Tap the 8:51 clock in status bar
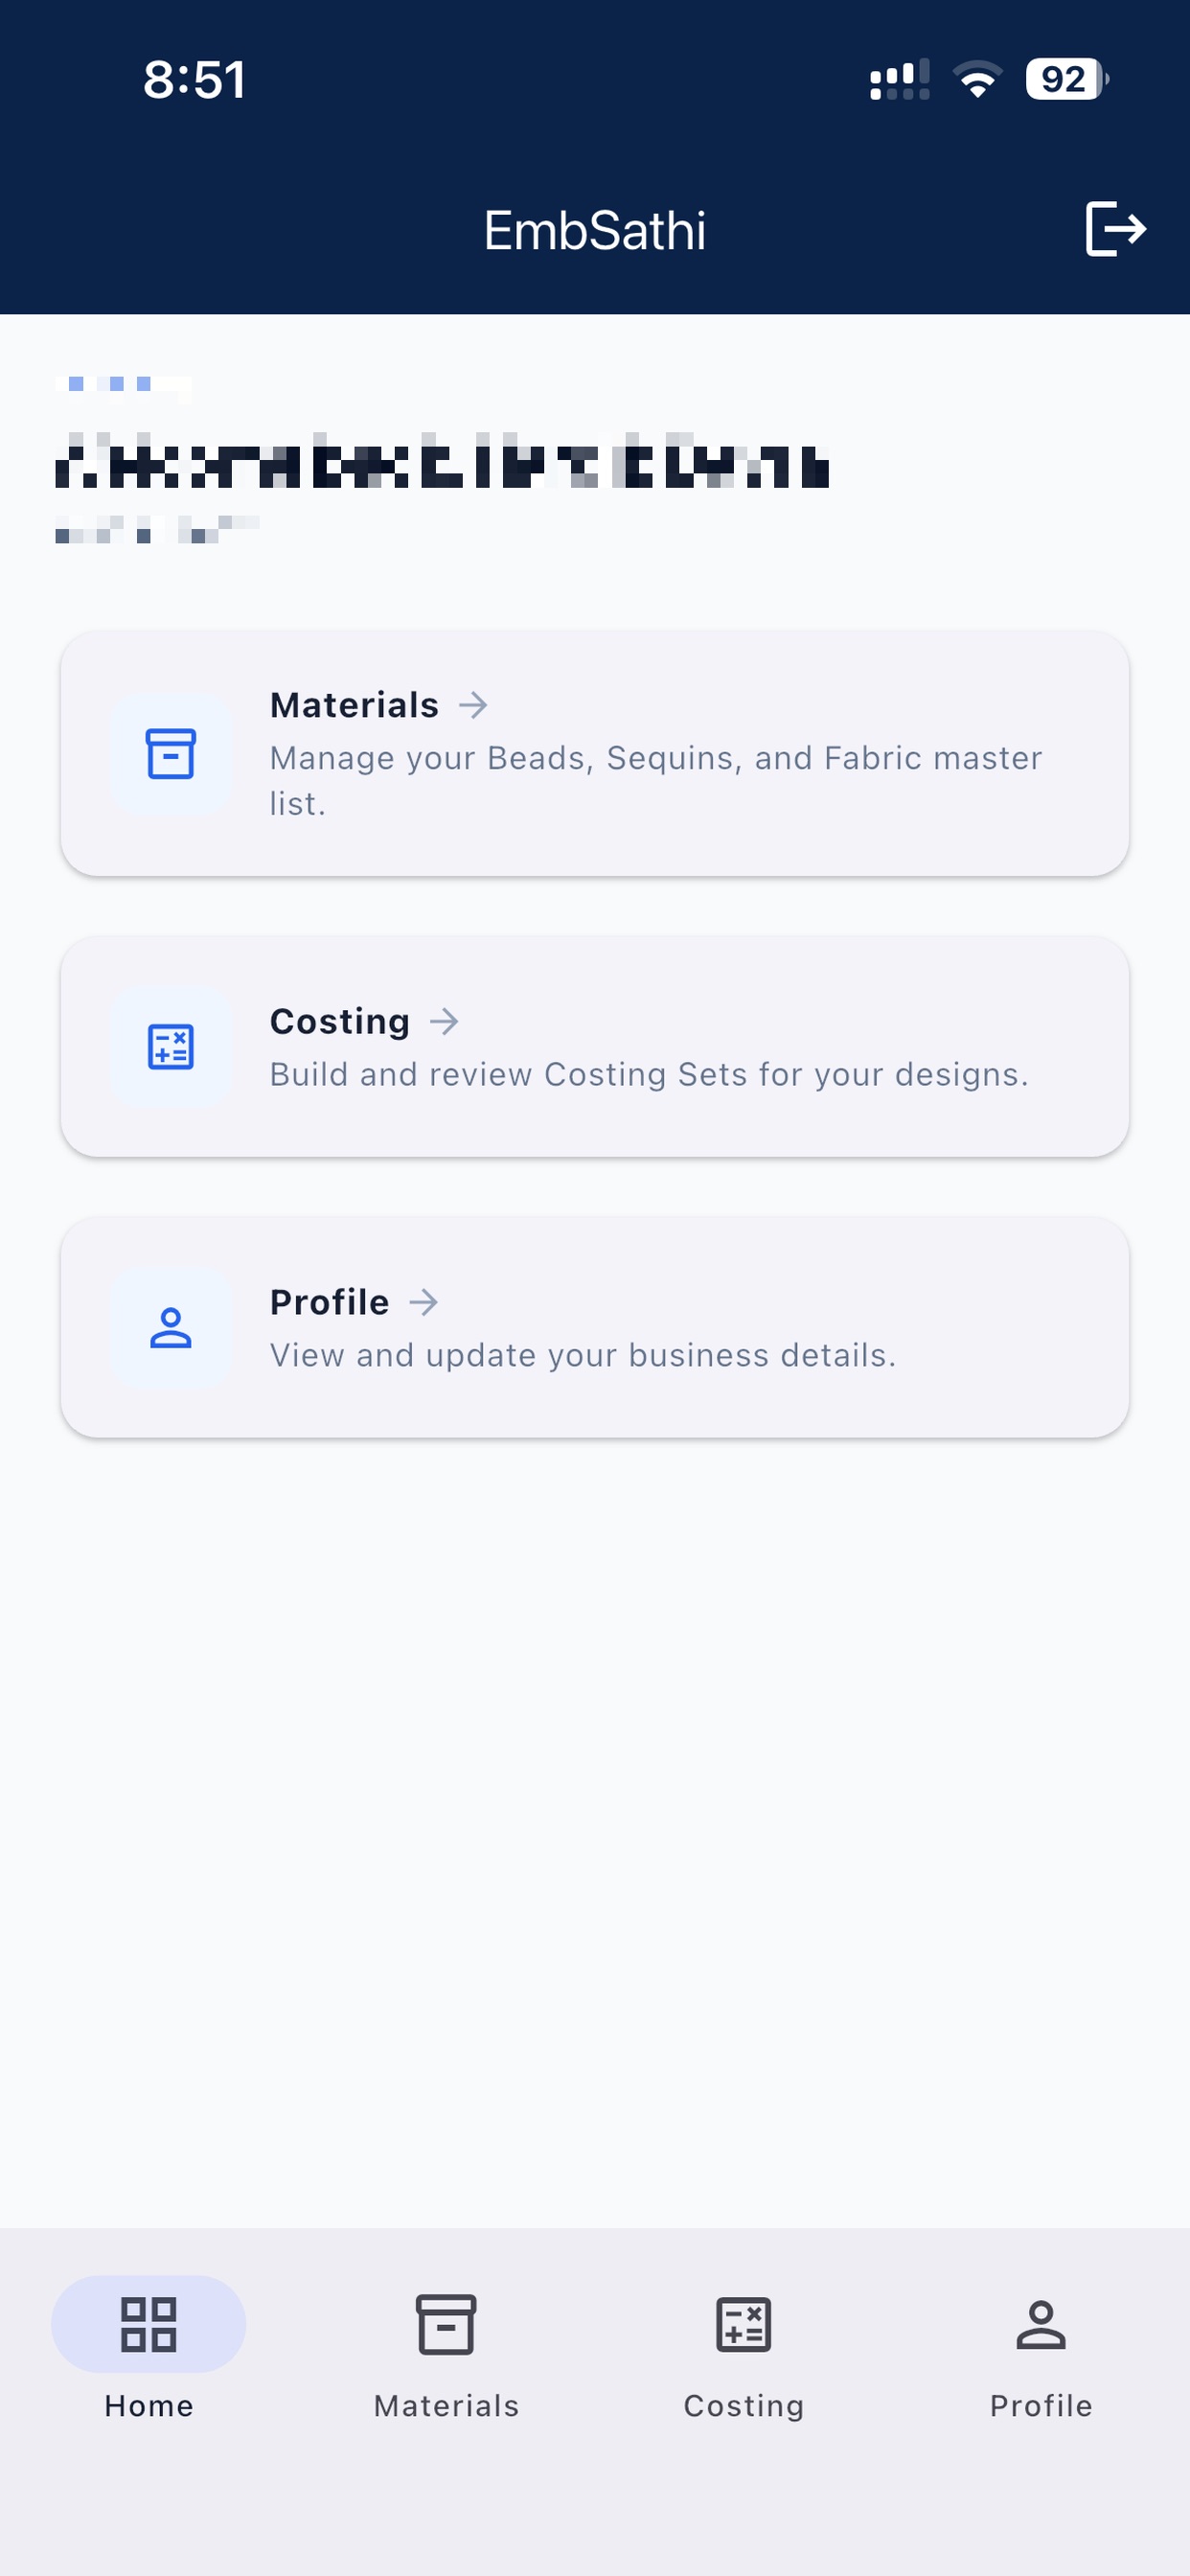 pos(194,79)
